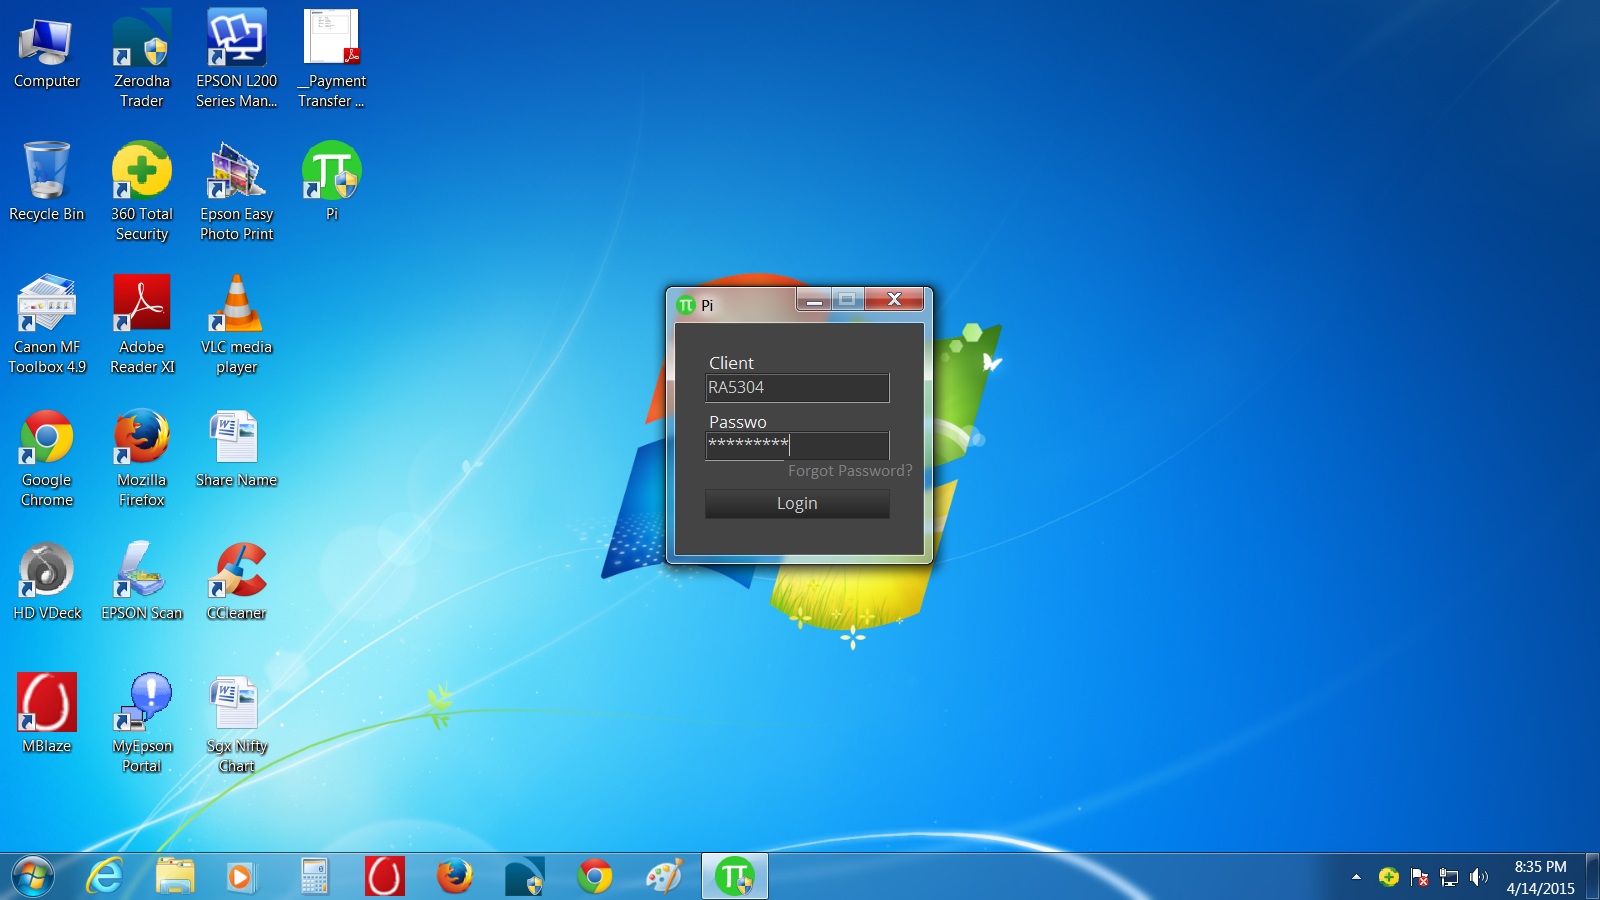Select the Pi desktop shortcut
1600x900 pixels.
tap(332, 182)
